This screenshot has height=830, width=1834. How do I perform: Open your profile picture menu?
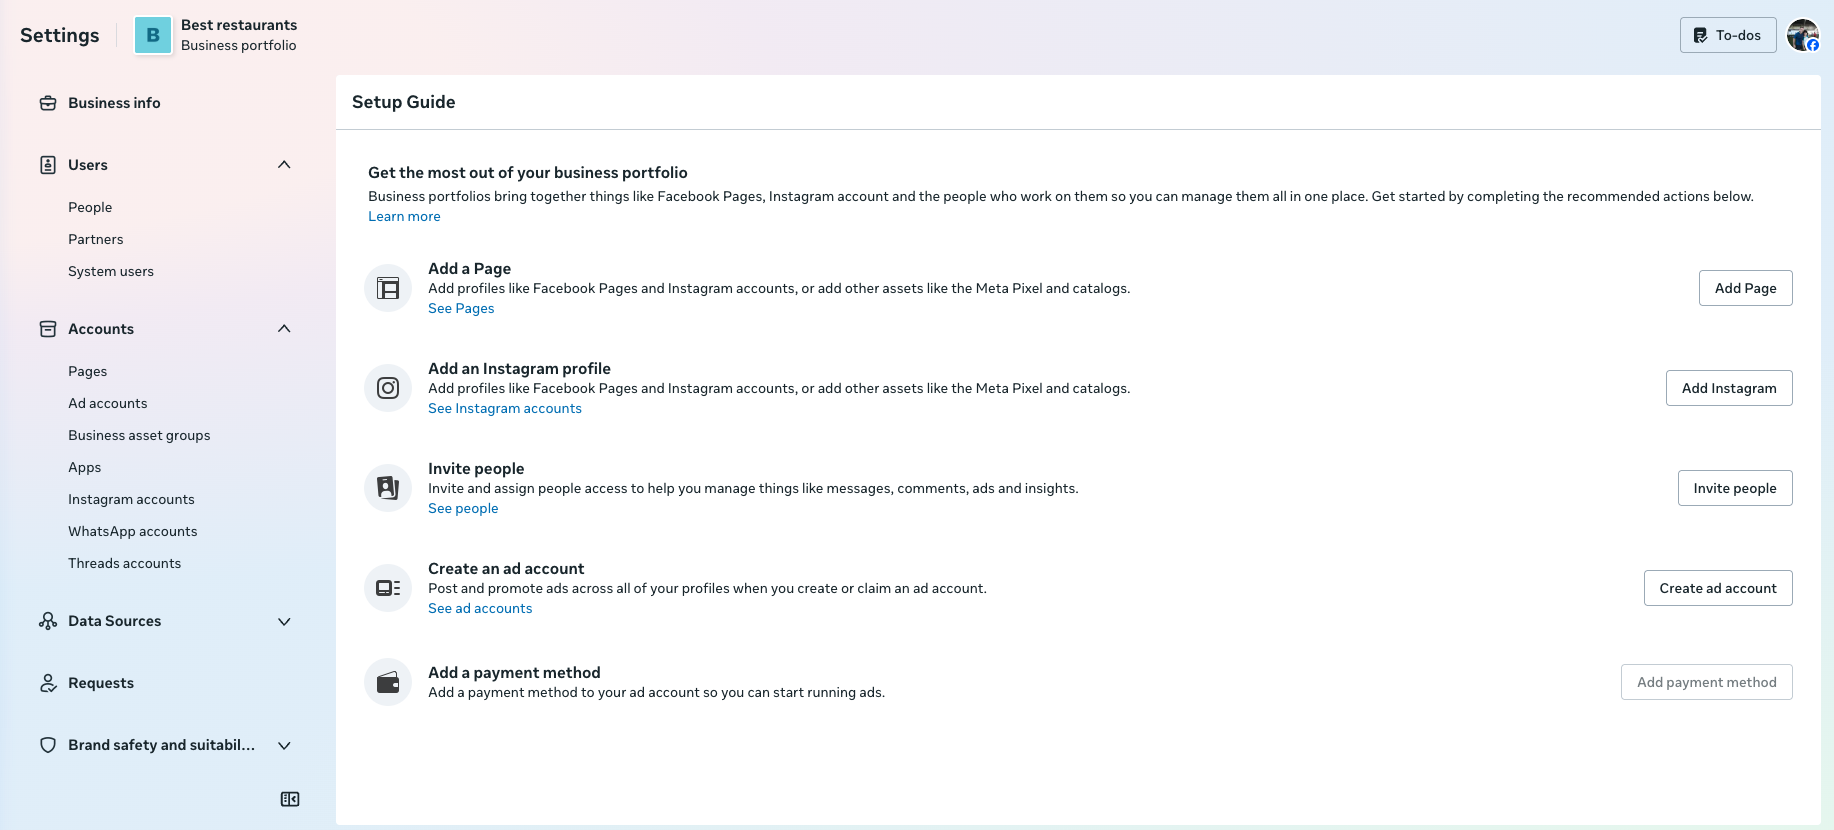pos(1803,34)
